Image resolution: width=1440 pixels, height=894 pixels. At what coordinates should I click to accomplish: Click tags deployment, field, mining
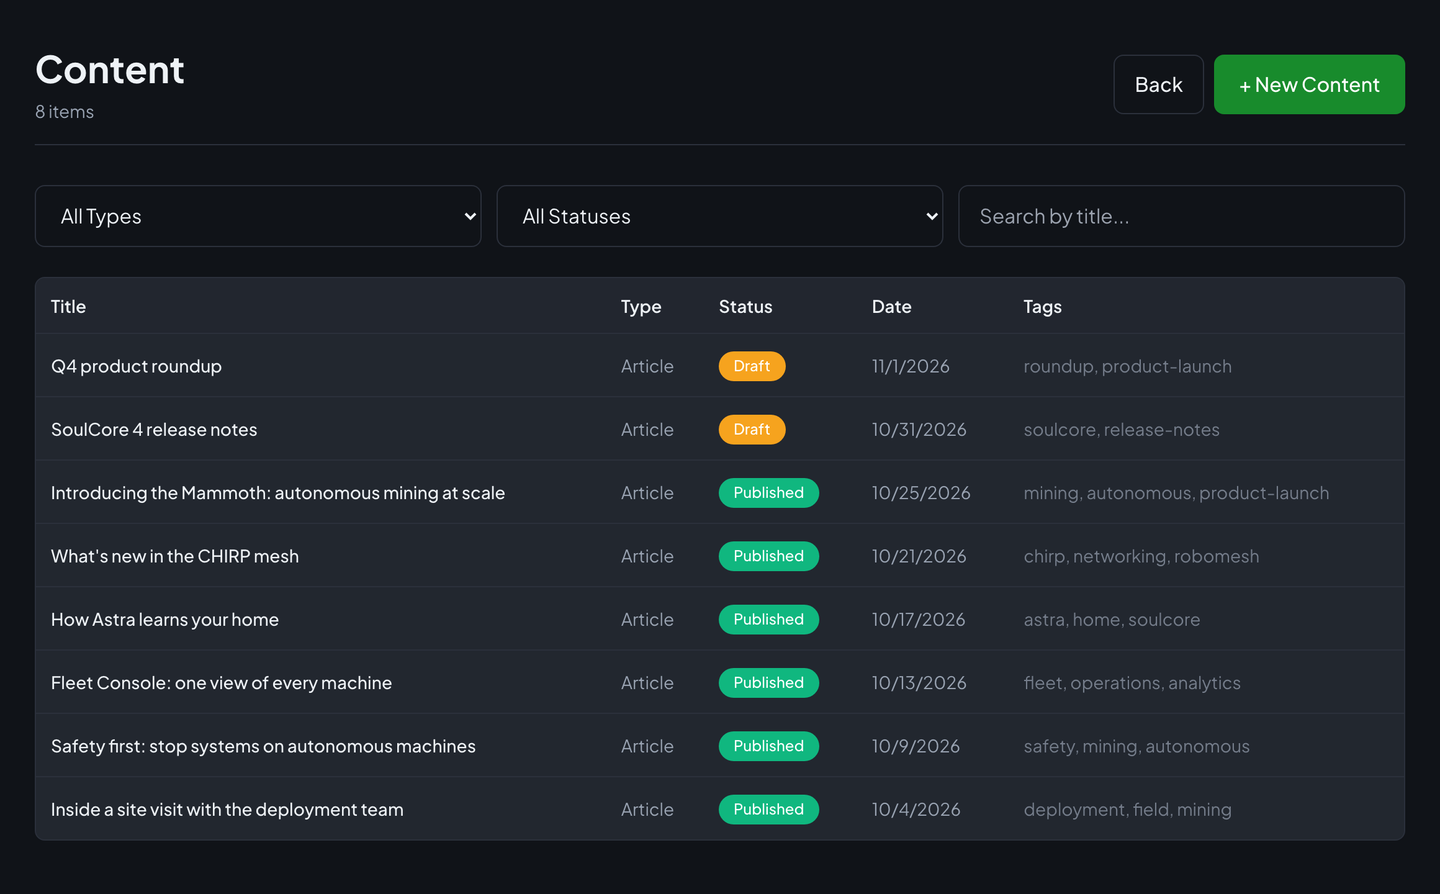coord(1127,809)
